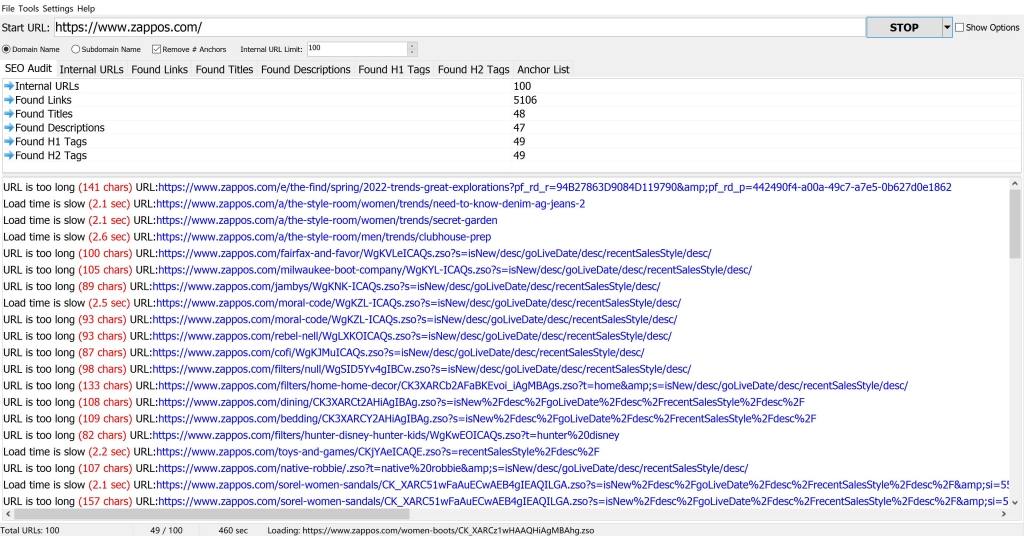Image resolution: width=1024 pixels, height=536 pixels.
Task: Switch to the Found H2 Tags tab
Action: pos(473,69)
